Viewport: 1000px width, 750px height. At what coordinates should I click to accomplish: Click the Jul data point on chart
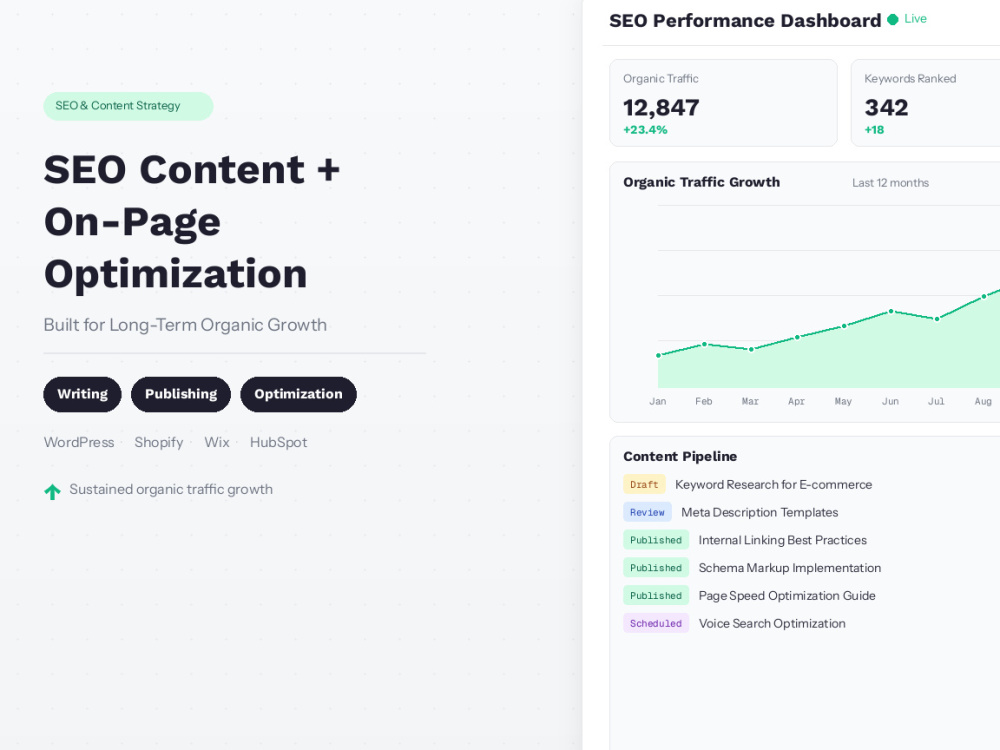937,319
